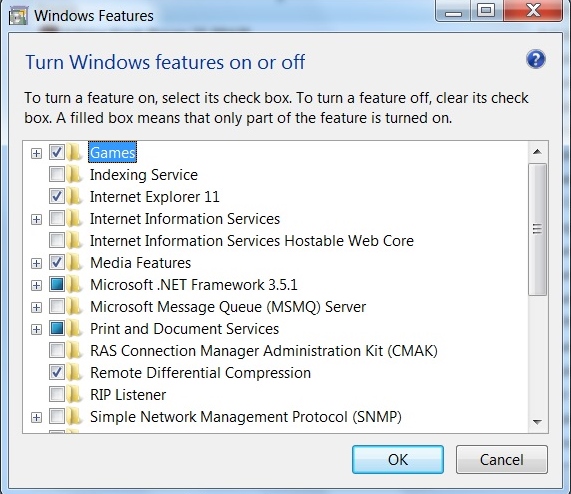
Task: Click the Windows Features title bar icon
Action: click(x=18, y=16)
